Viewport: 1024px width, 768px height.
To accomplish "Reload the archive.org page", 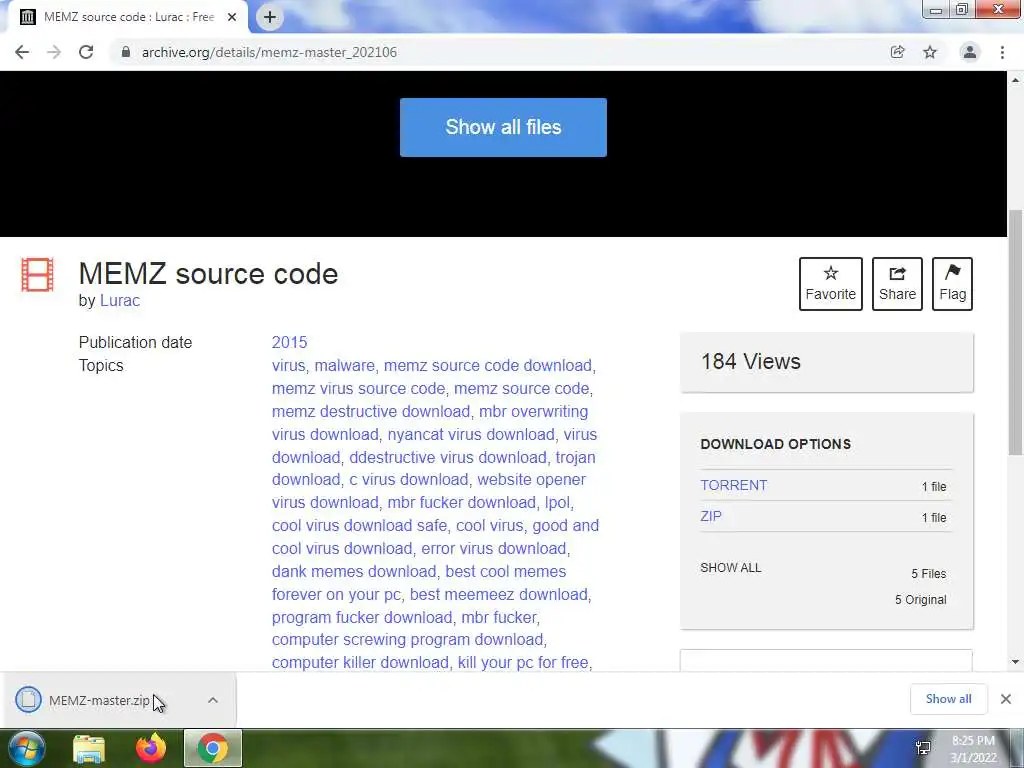I will 86,52.
